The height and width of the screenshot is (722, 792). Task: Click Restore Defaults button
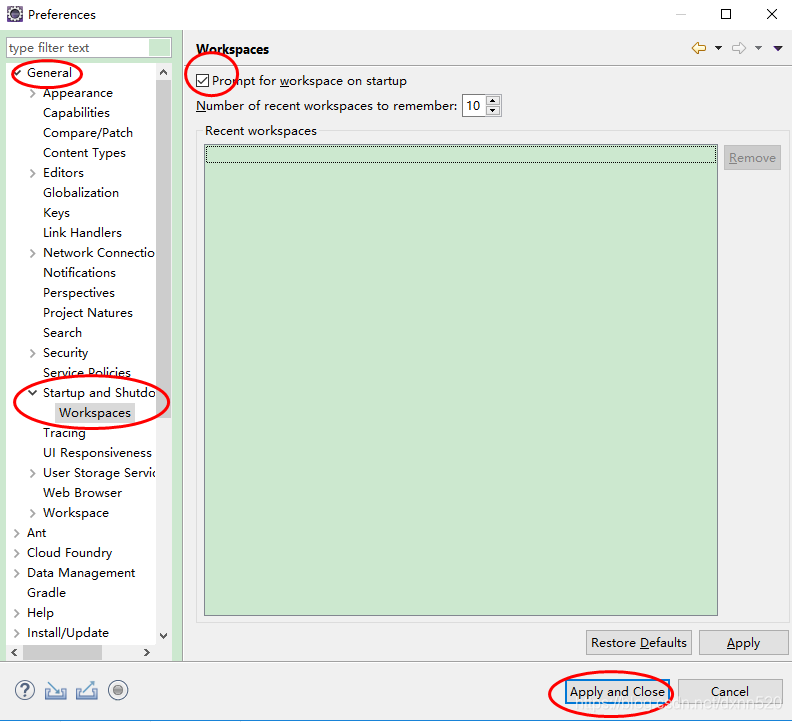[x=638, y=643]
